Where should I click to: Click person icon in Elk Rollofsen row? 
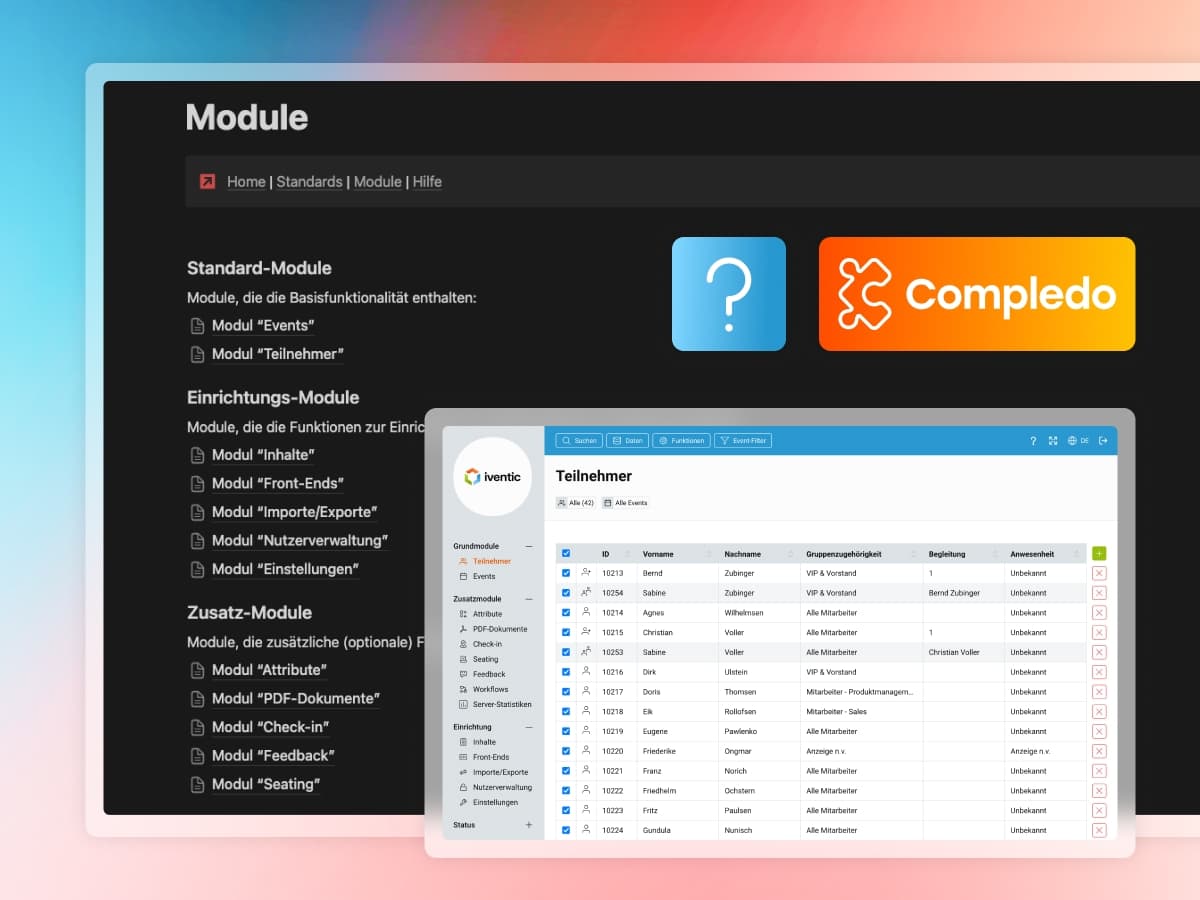pyautogui.click(x=586, y=711)
